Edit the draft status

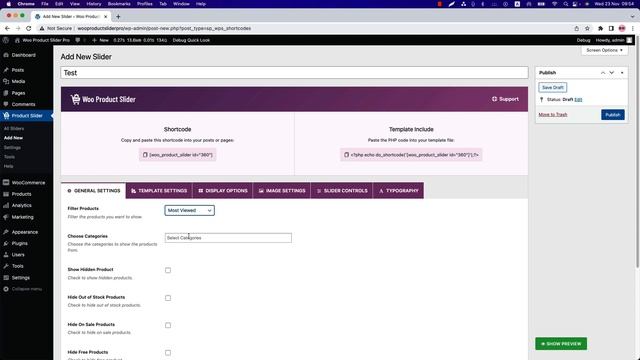point(578,100)
